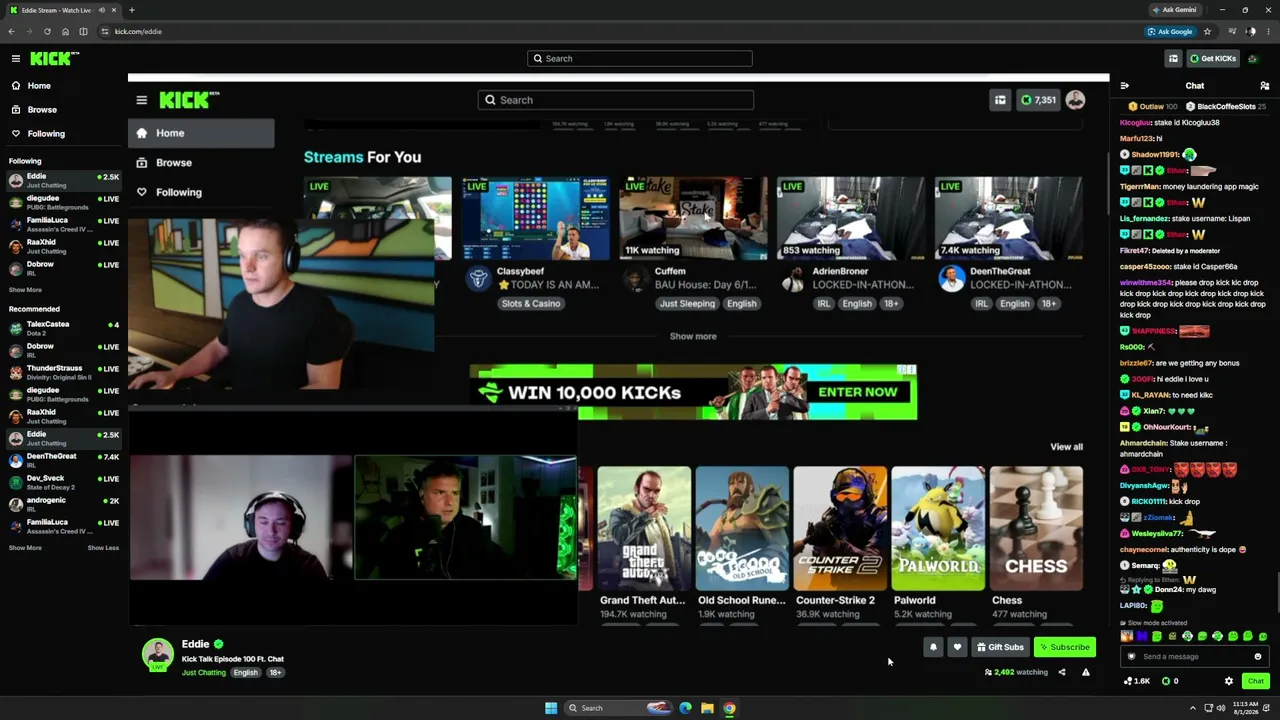Click the Ask Gemini button
1280x720 pixels.
pyautogui.click(x=1175, y=10)
